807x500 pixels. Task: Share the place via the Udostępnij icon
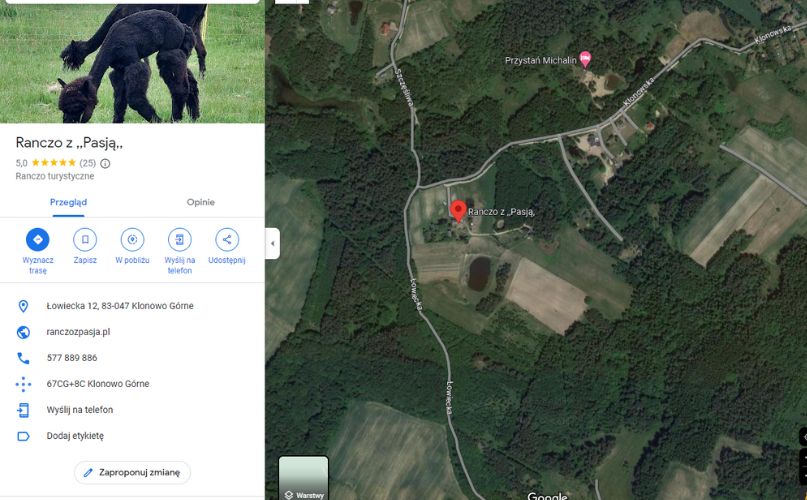(227, 239)
